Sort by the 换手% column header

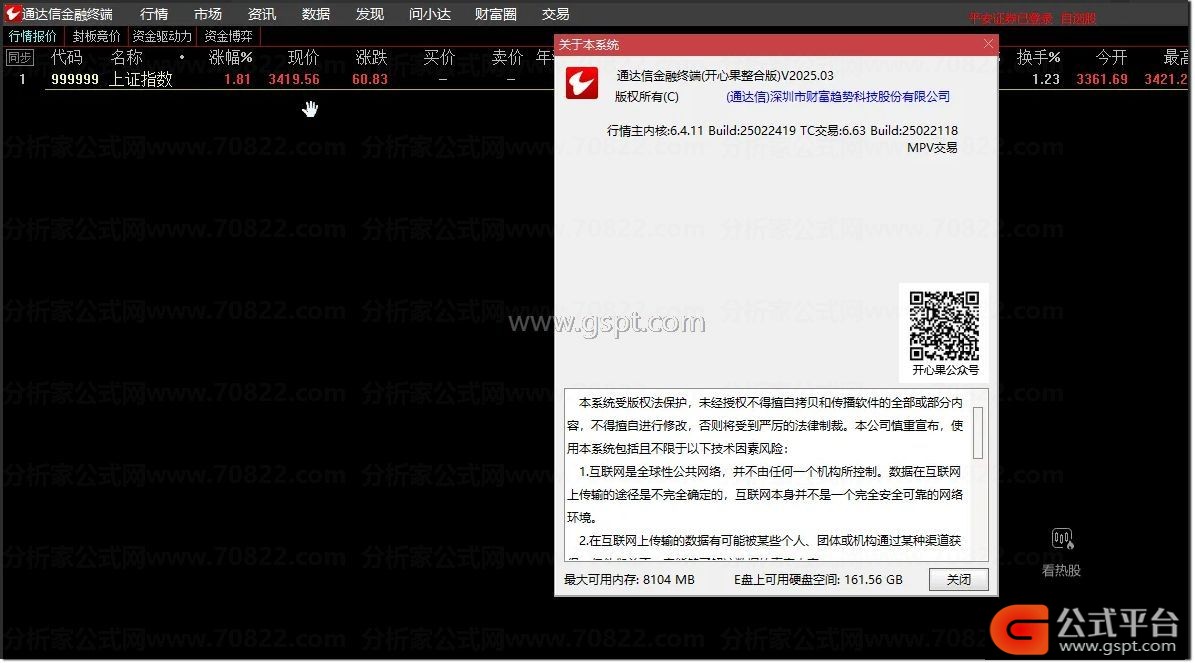(x=1038, y=57)
